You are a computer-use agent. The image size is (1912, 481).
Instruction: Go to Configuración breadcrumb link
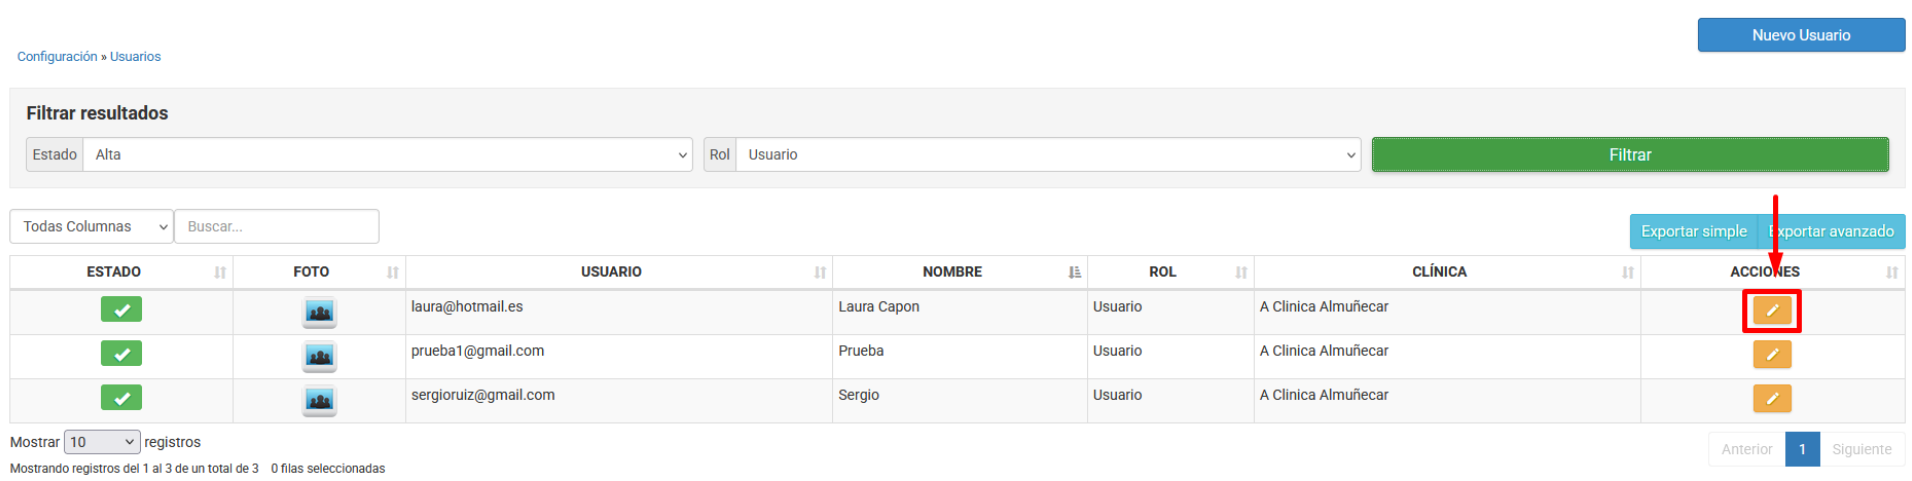[57, 57]
